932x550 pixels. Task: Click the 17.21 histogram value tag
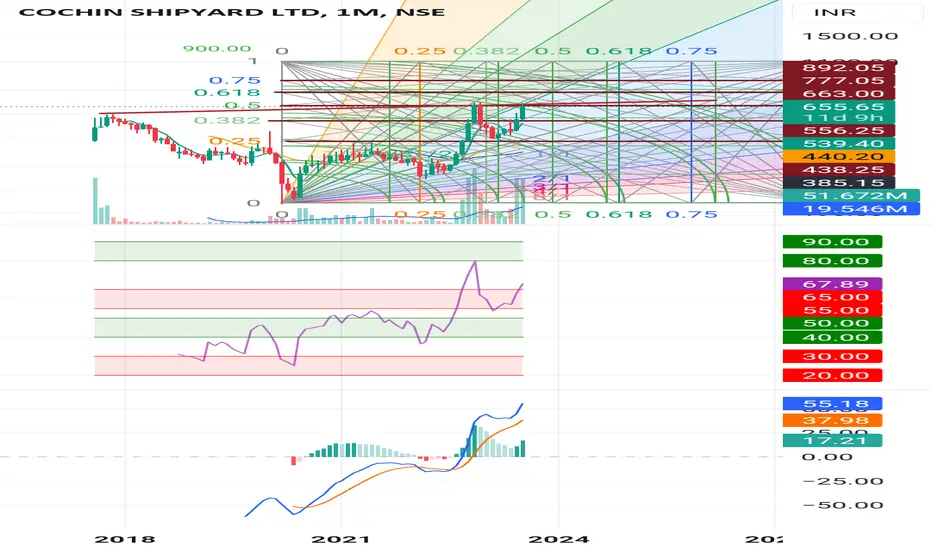(832, 441)
